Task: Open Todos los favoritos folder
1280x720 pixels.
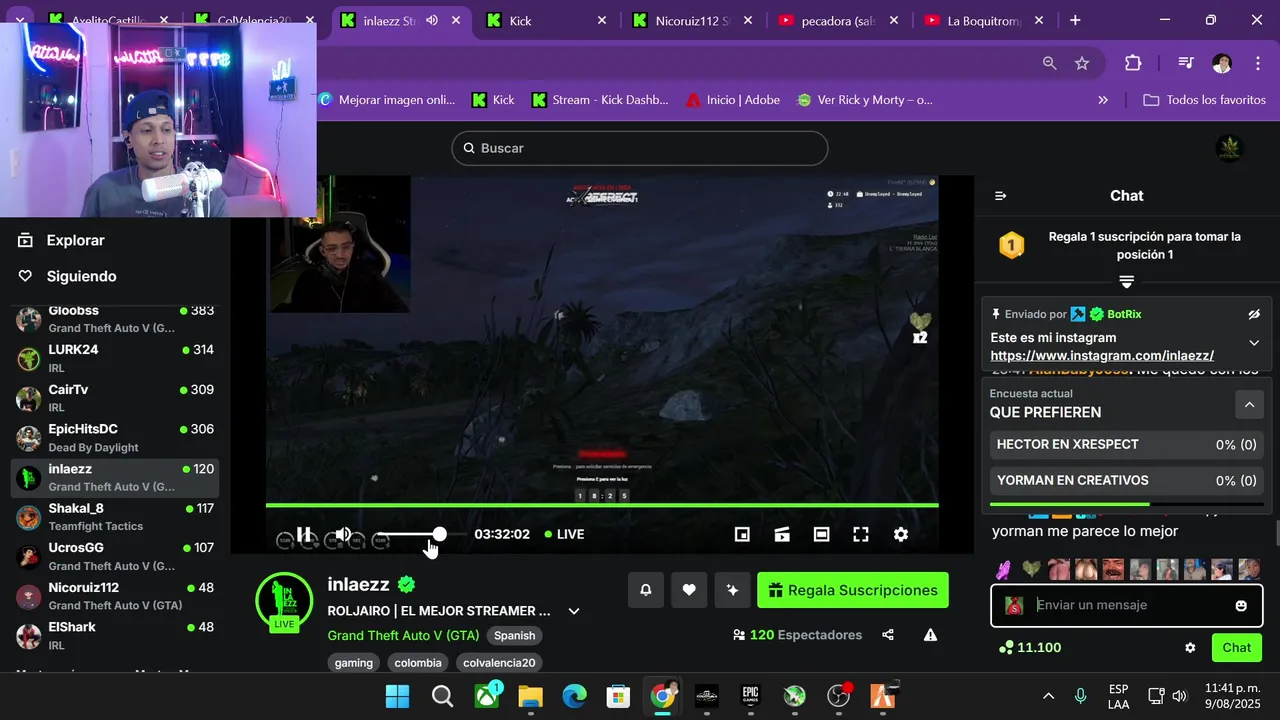Action: pos(1204,100)
